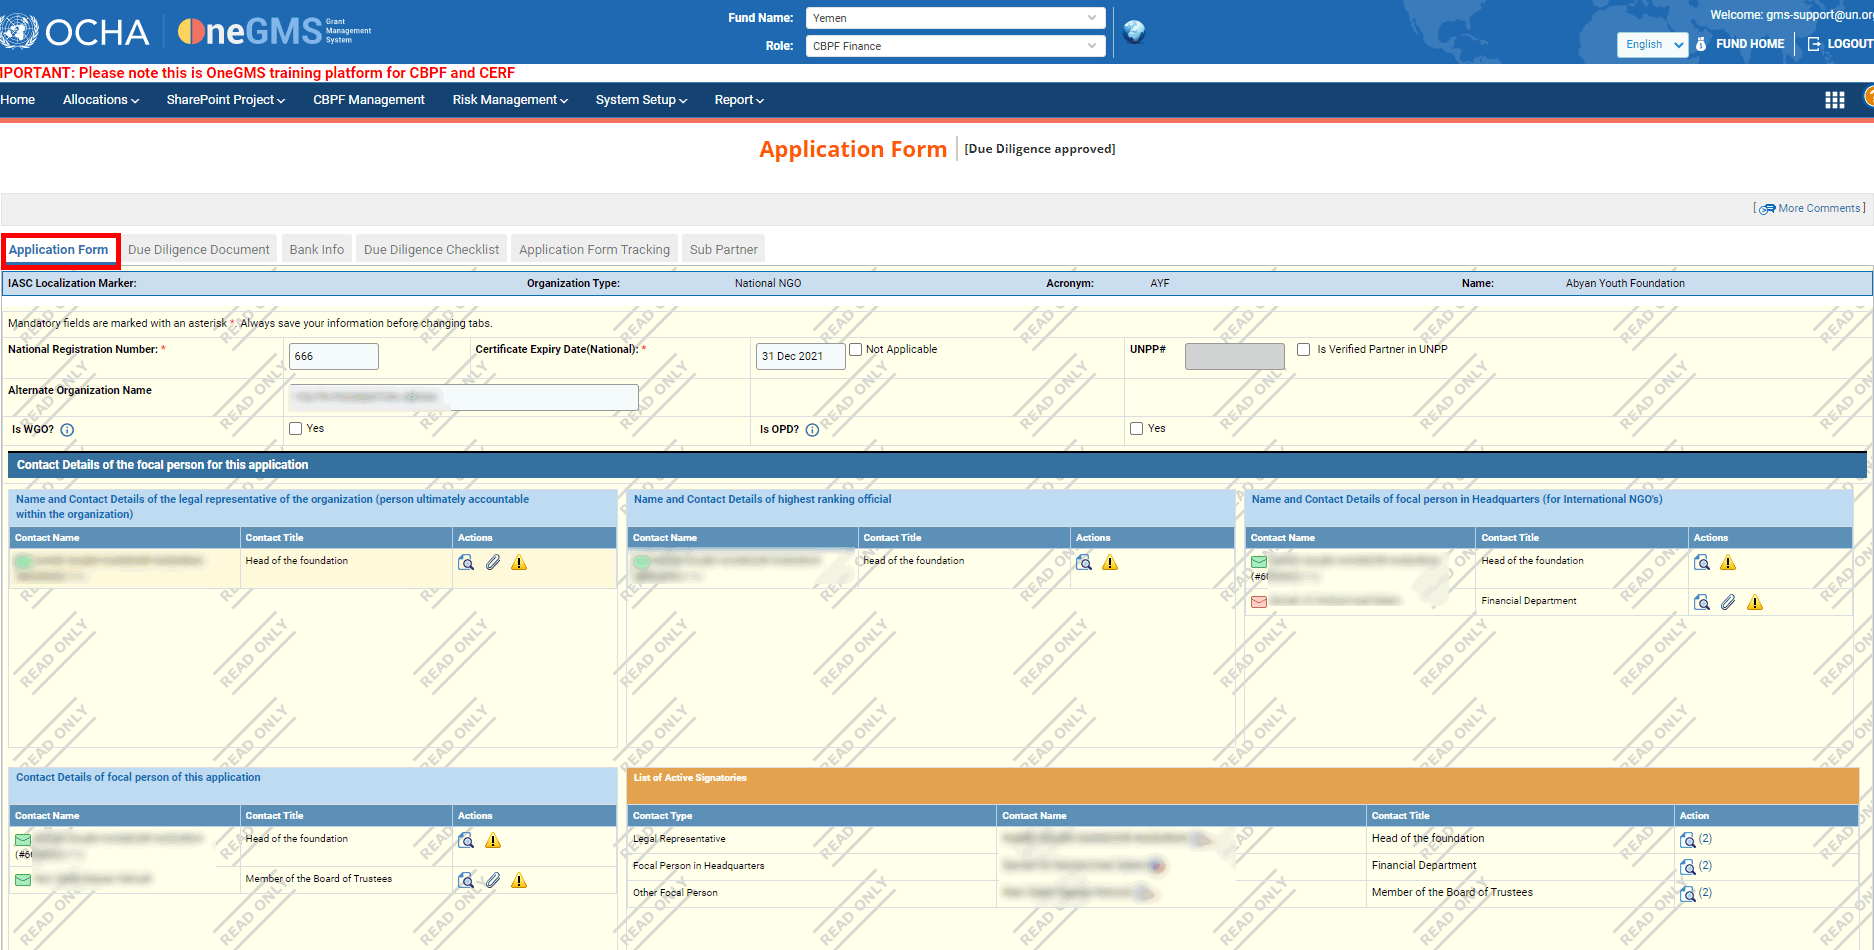Click Alternate Organization Name field
Viewport: 1874px width, 950px height.
tap(464, 397)
